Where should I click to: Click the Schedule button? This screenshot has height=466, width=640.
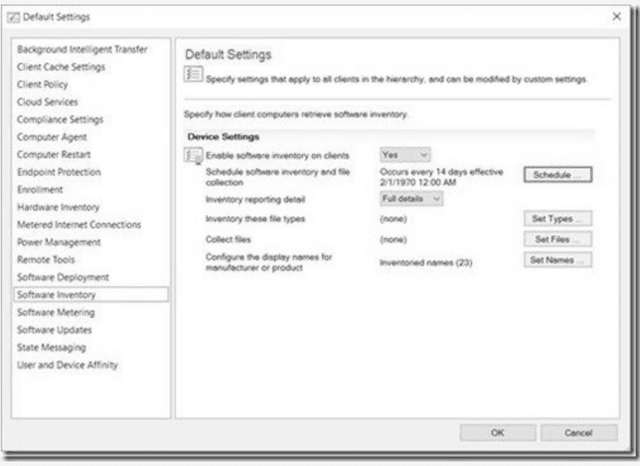[557, 175]
